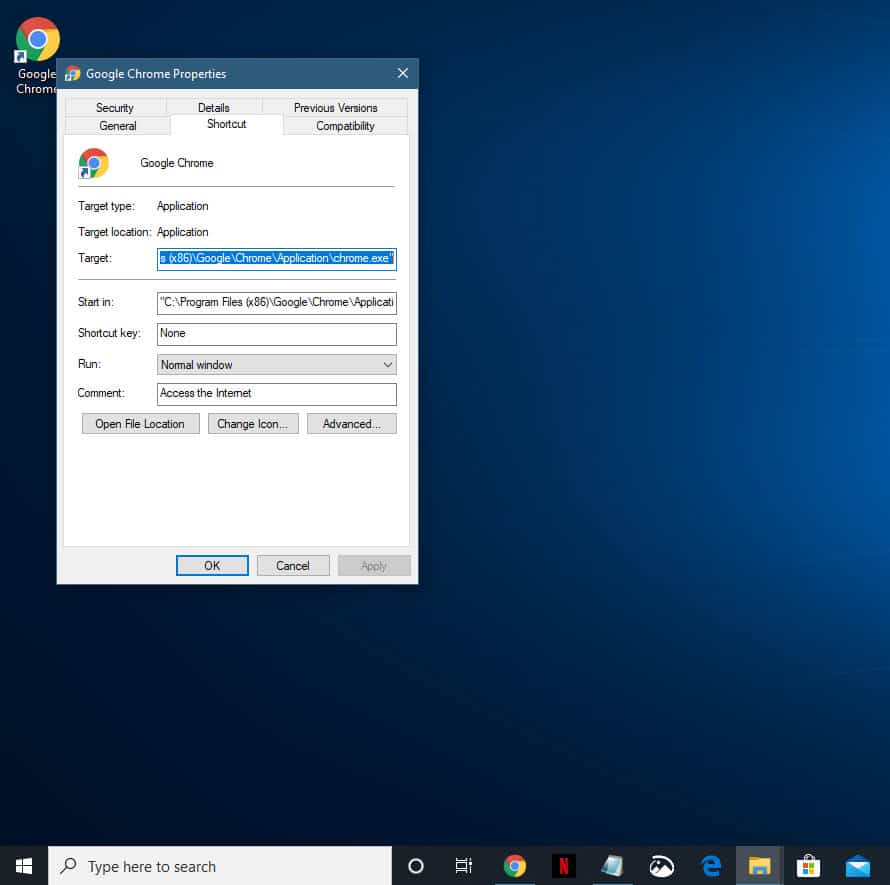This screenshot has width=890, height=885.
Task: Open the notebook app icon on taskbar
Action: (x=612, y=866)
